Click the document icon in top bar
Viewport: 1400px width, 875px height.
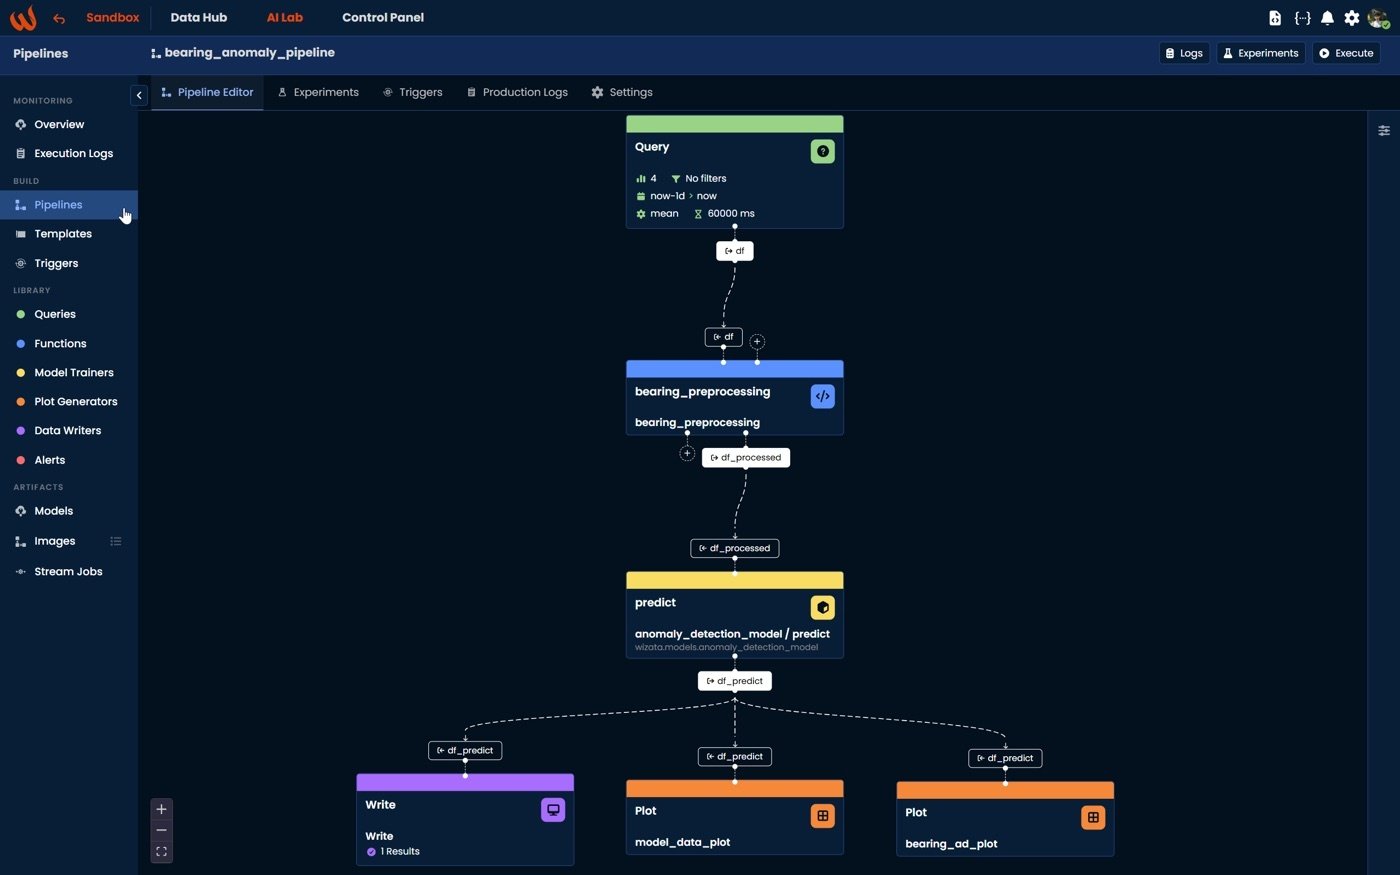[1275, 18]
